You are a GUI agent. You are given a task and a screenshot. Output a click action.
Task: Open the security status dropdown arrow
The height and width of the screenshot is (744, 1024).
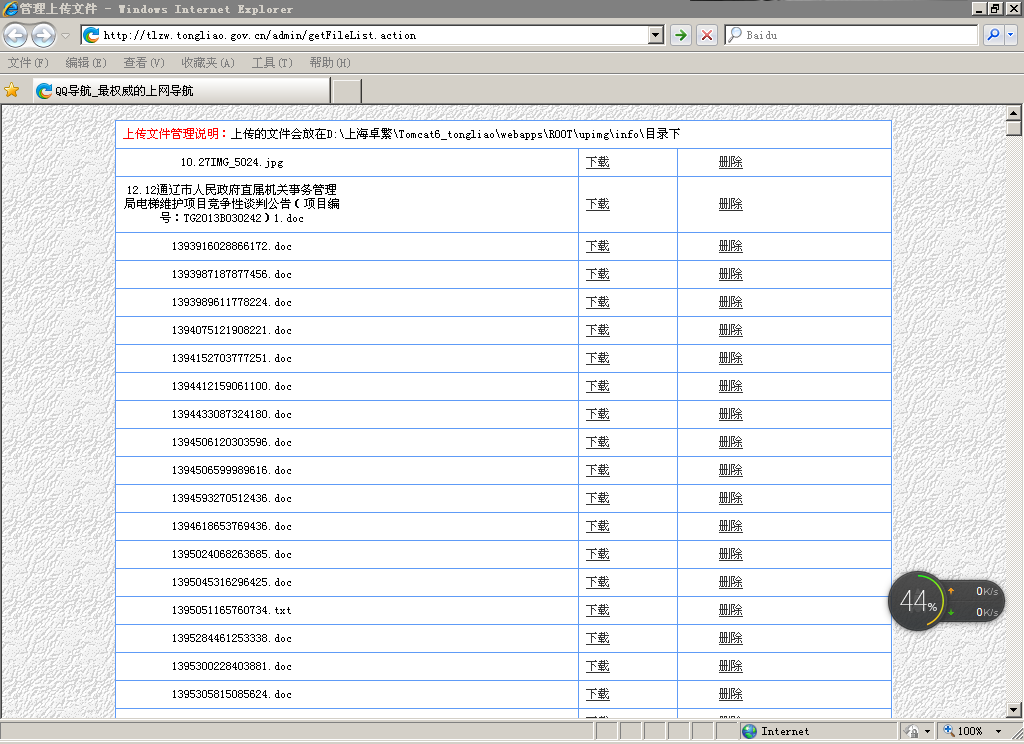click(927, 732)
